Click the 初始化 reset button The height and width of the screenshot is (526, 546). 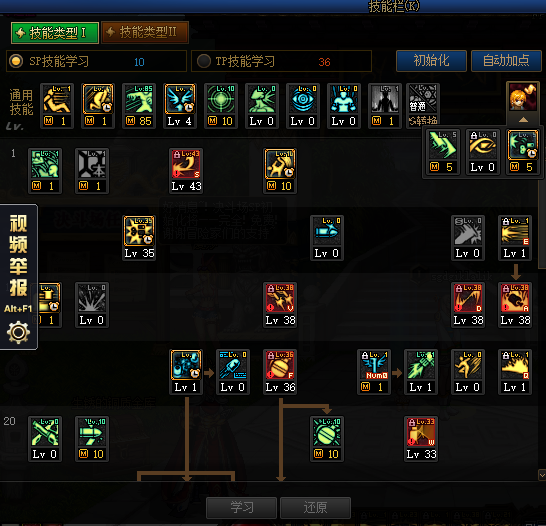click(431, 61)
